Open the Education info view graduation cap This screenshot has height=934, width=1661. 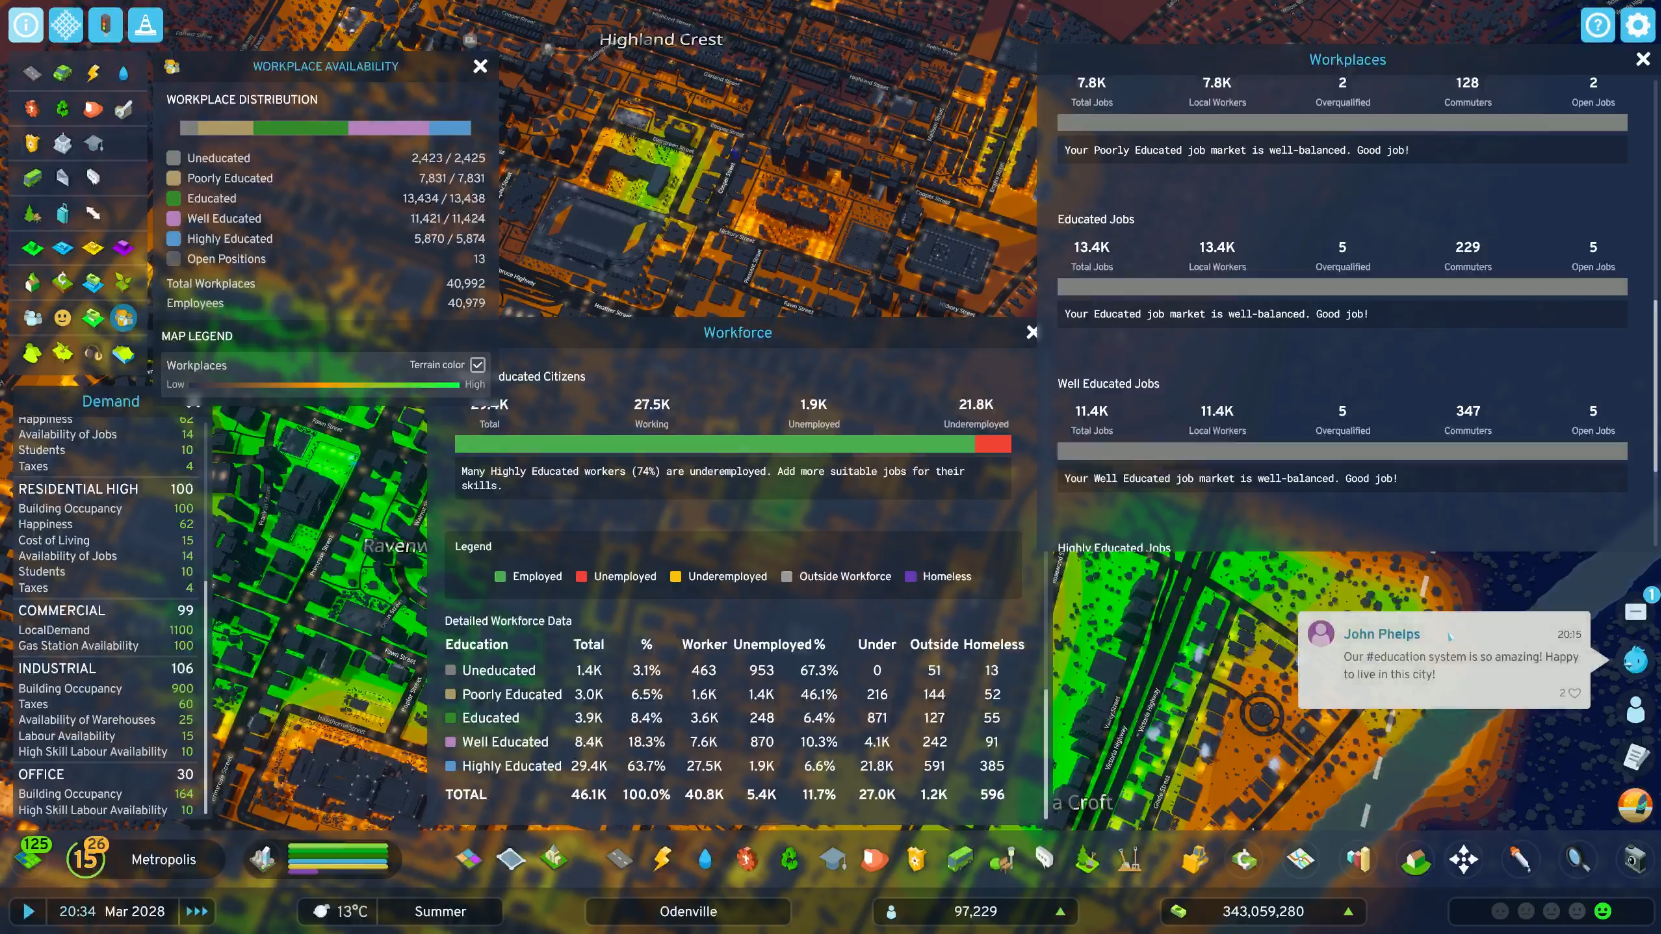click(94, 143)
